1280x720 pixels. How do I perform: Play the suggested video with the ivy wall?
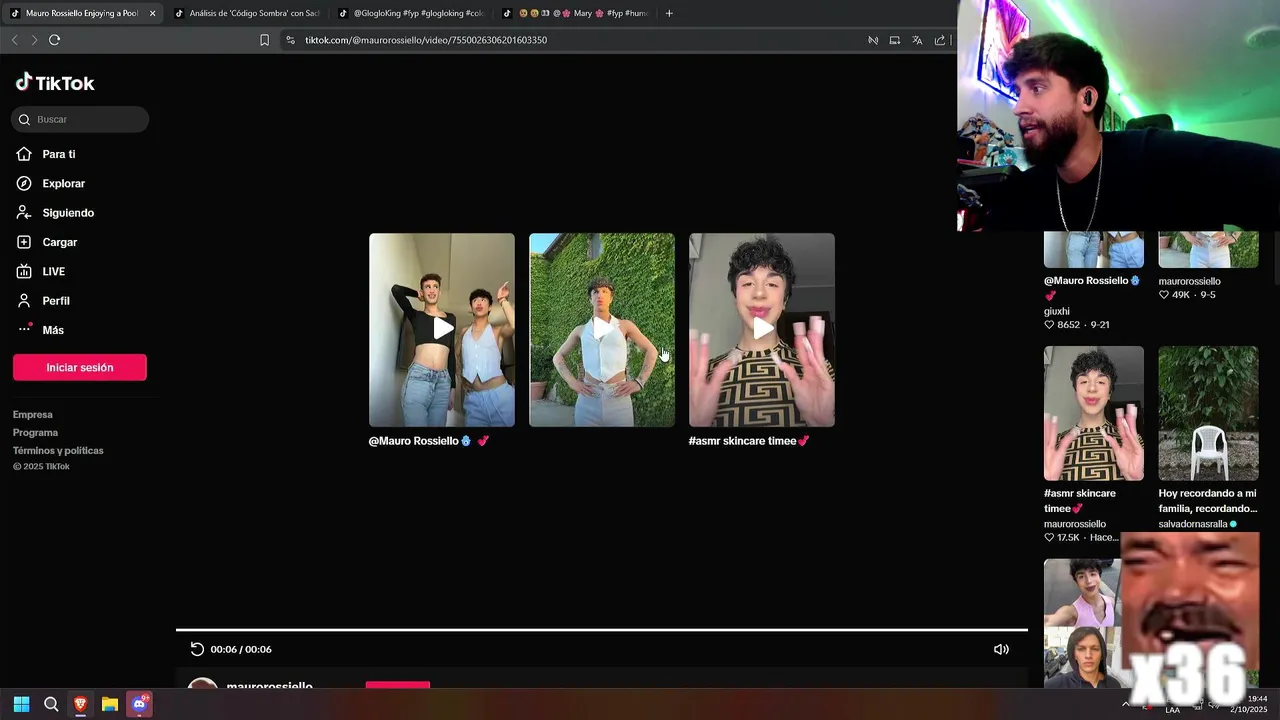pos(602,330)
